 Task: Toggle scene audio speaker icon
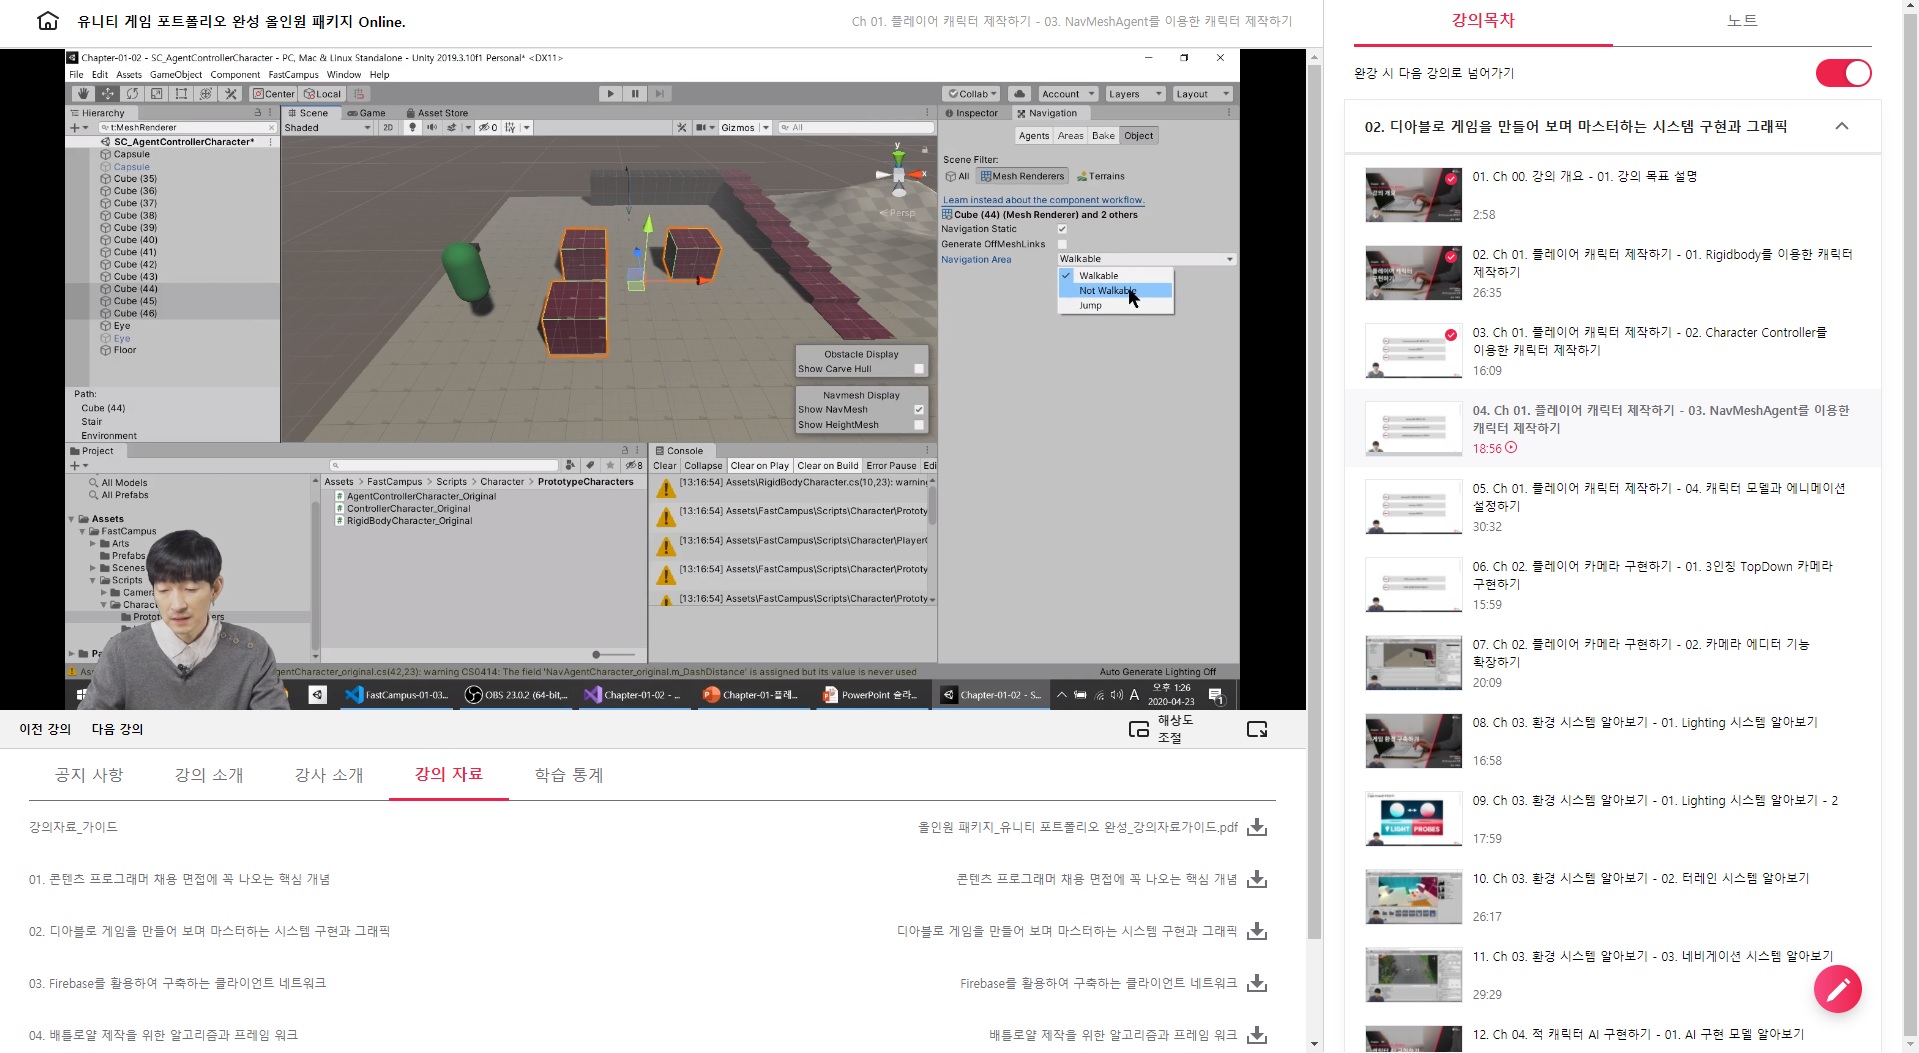tap(432, 128)
